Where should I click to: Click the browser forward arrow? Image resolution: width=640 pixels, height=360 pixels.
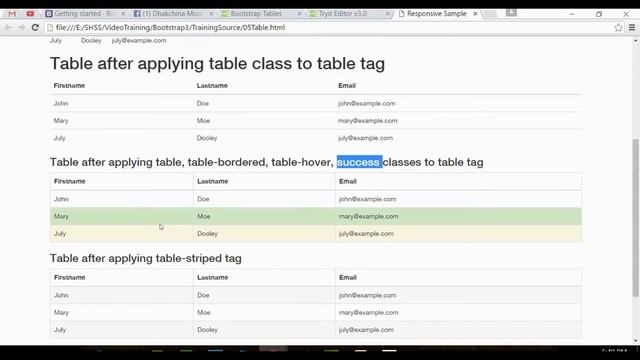point(21,27)
